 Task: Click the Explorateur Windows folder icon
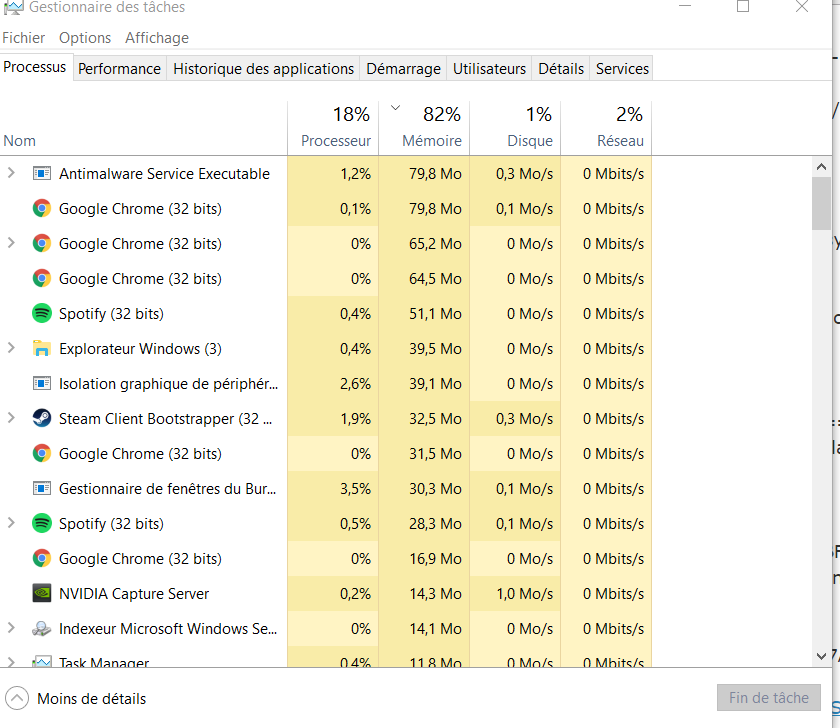point(41,349)
